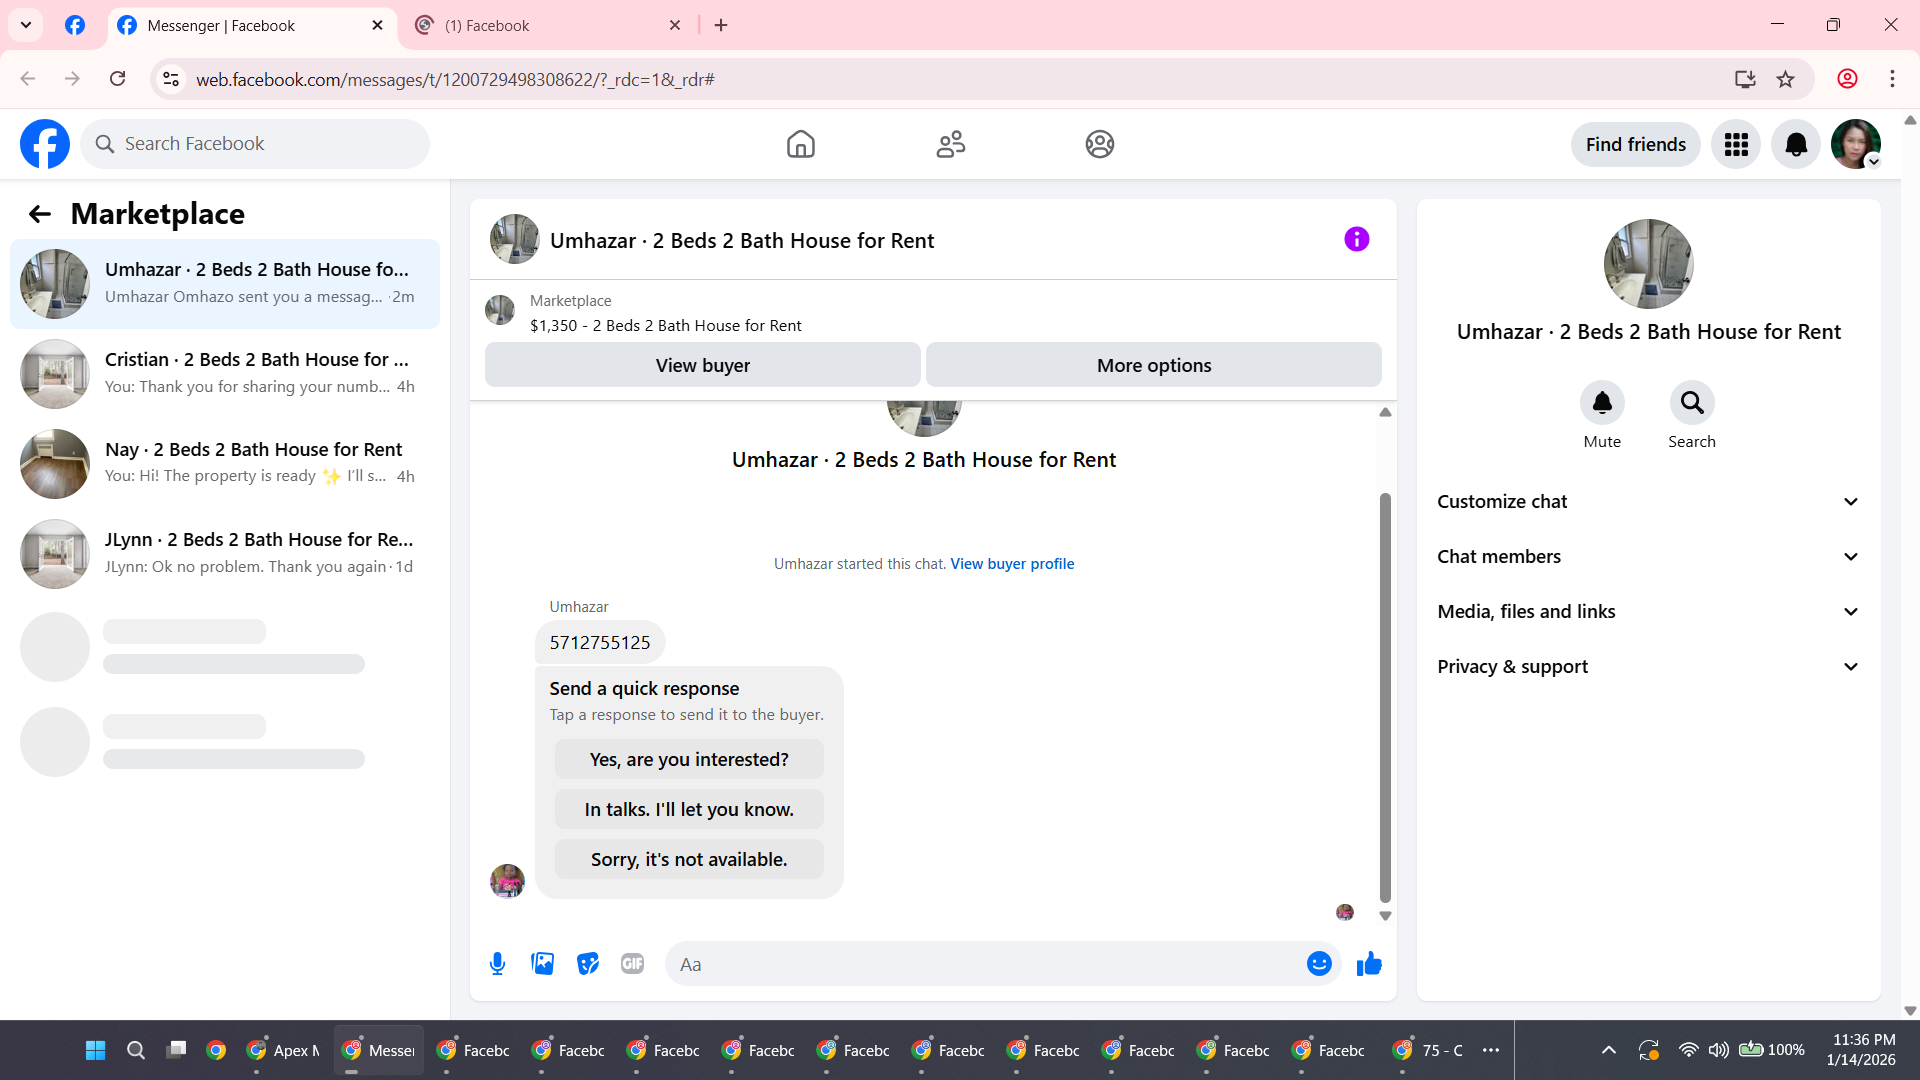The image size is (1920, 1080).
Task: Mute this conversation with the bell button
Action: [1602, 403]
